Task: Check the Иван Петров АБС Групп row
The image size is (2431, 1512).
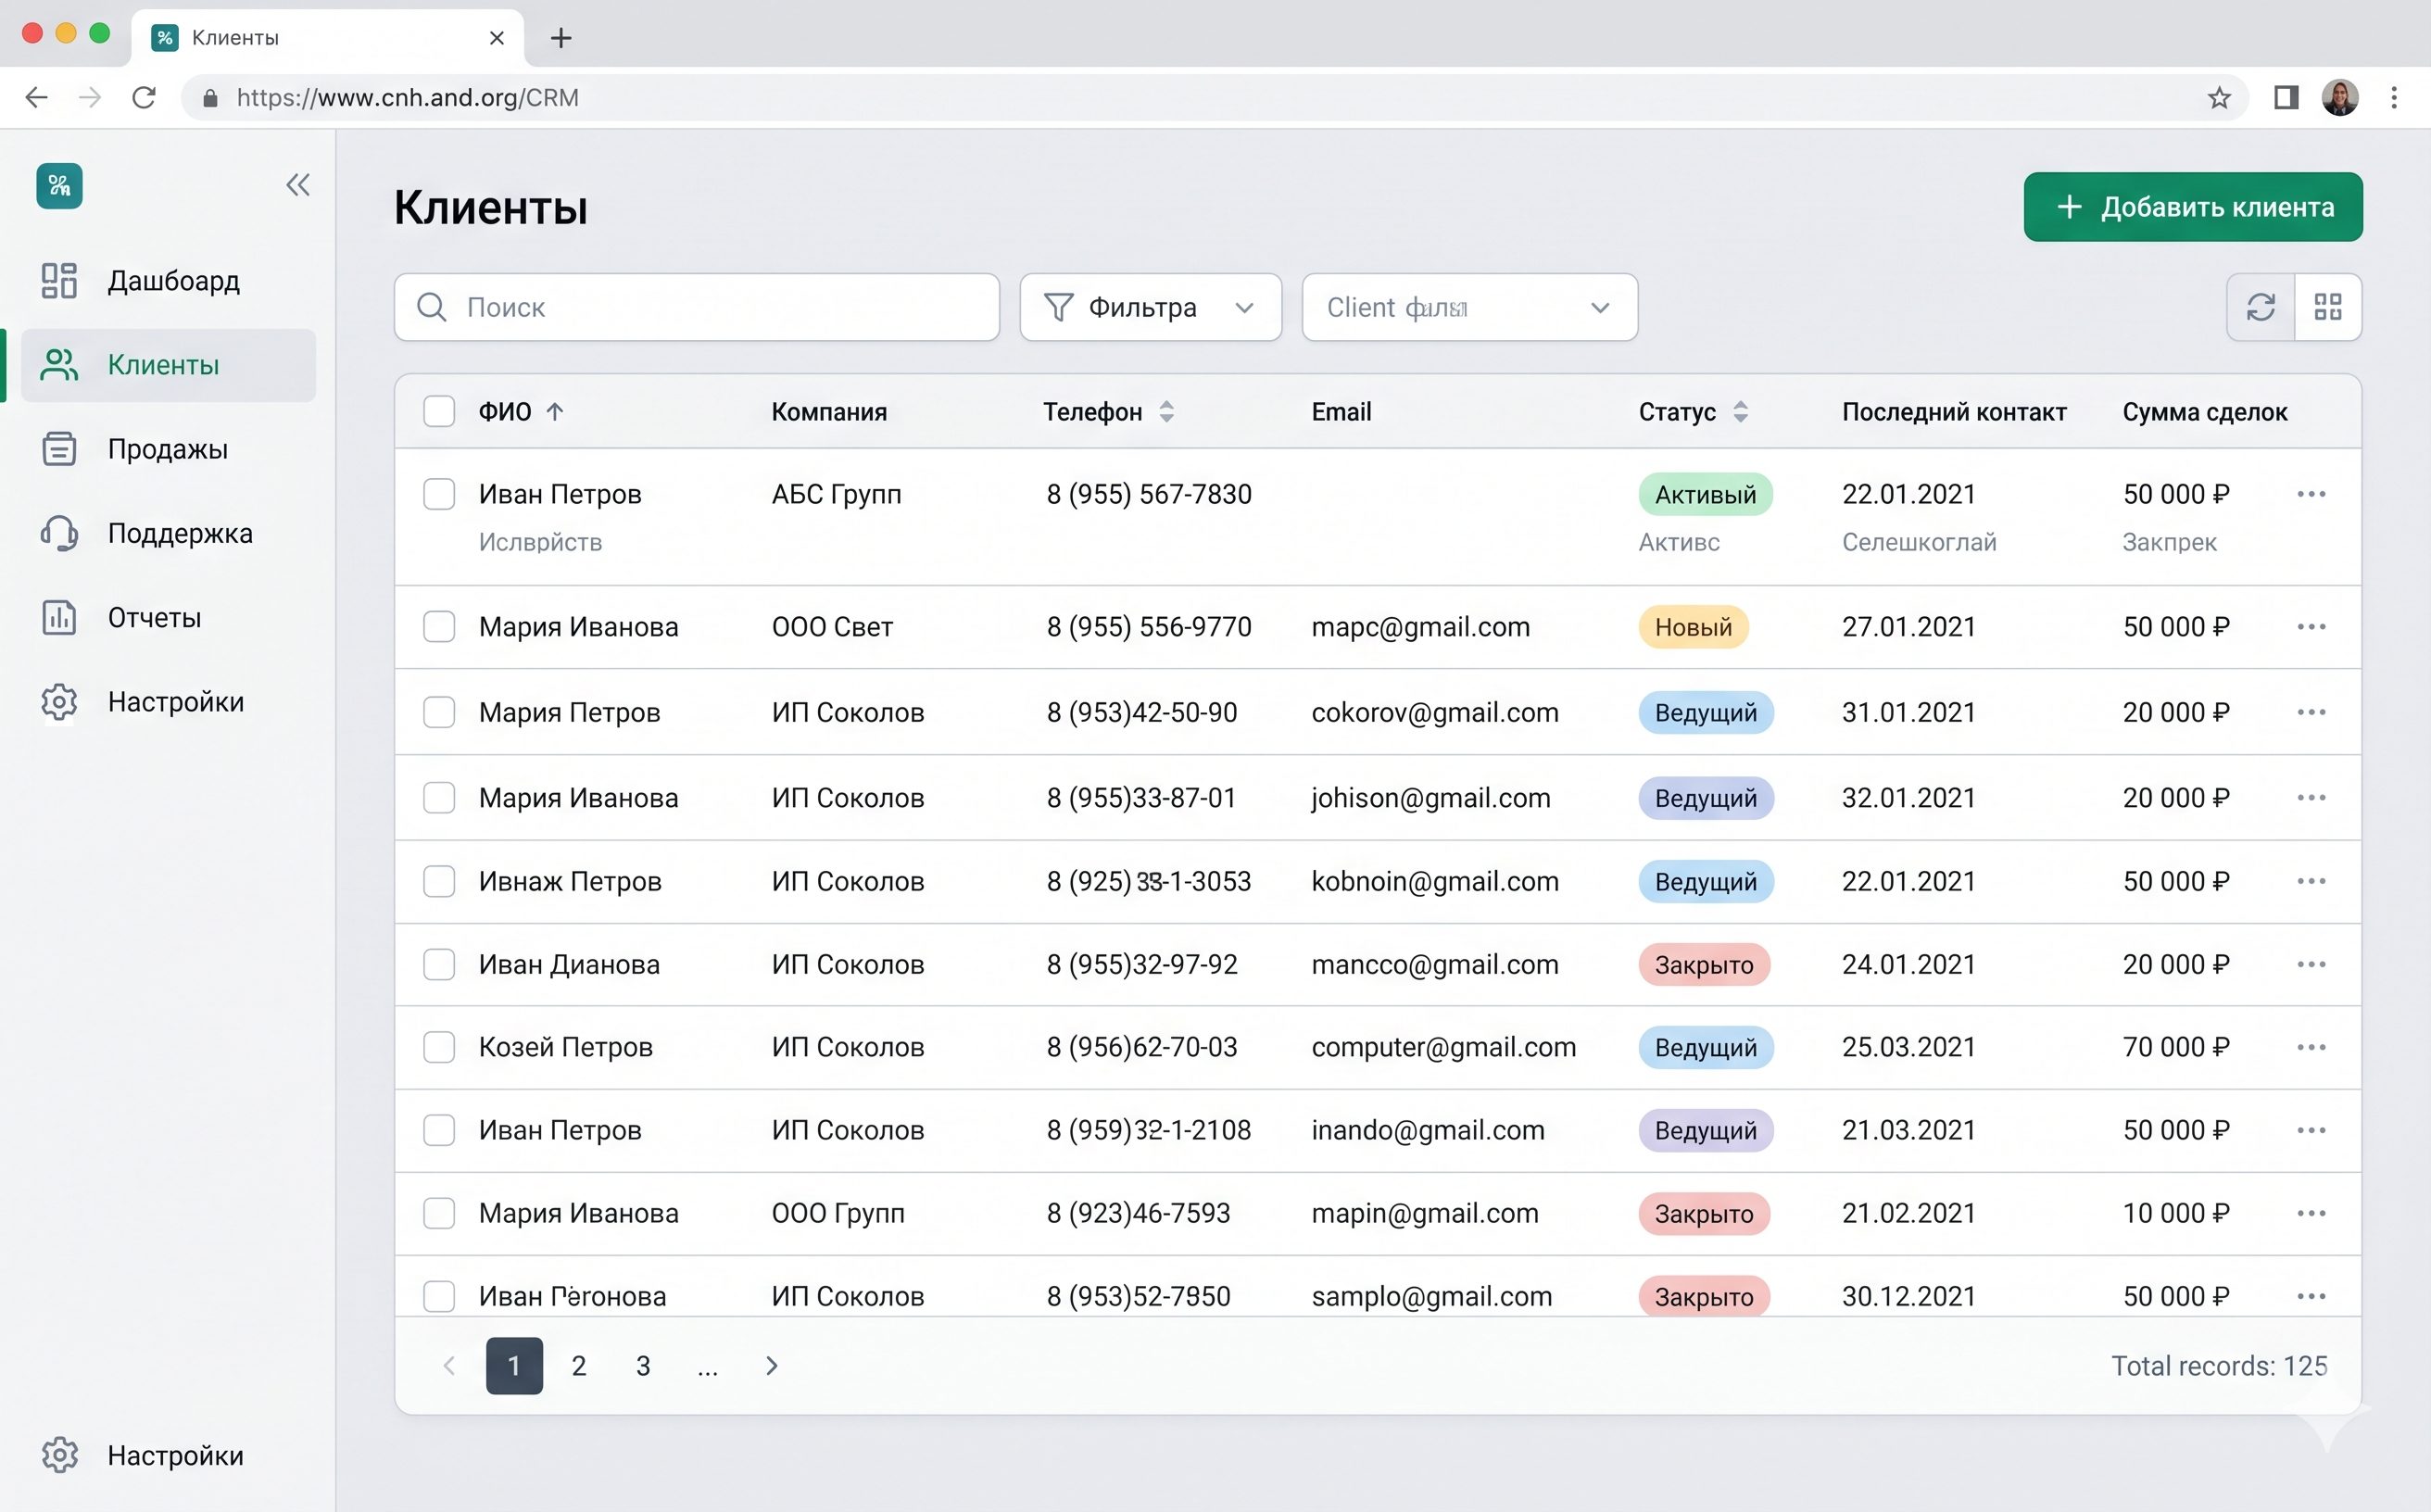Action: coord(439,494)
